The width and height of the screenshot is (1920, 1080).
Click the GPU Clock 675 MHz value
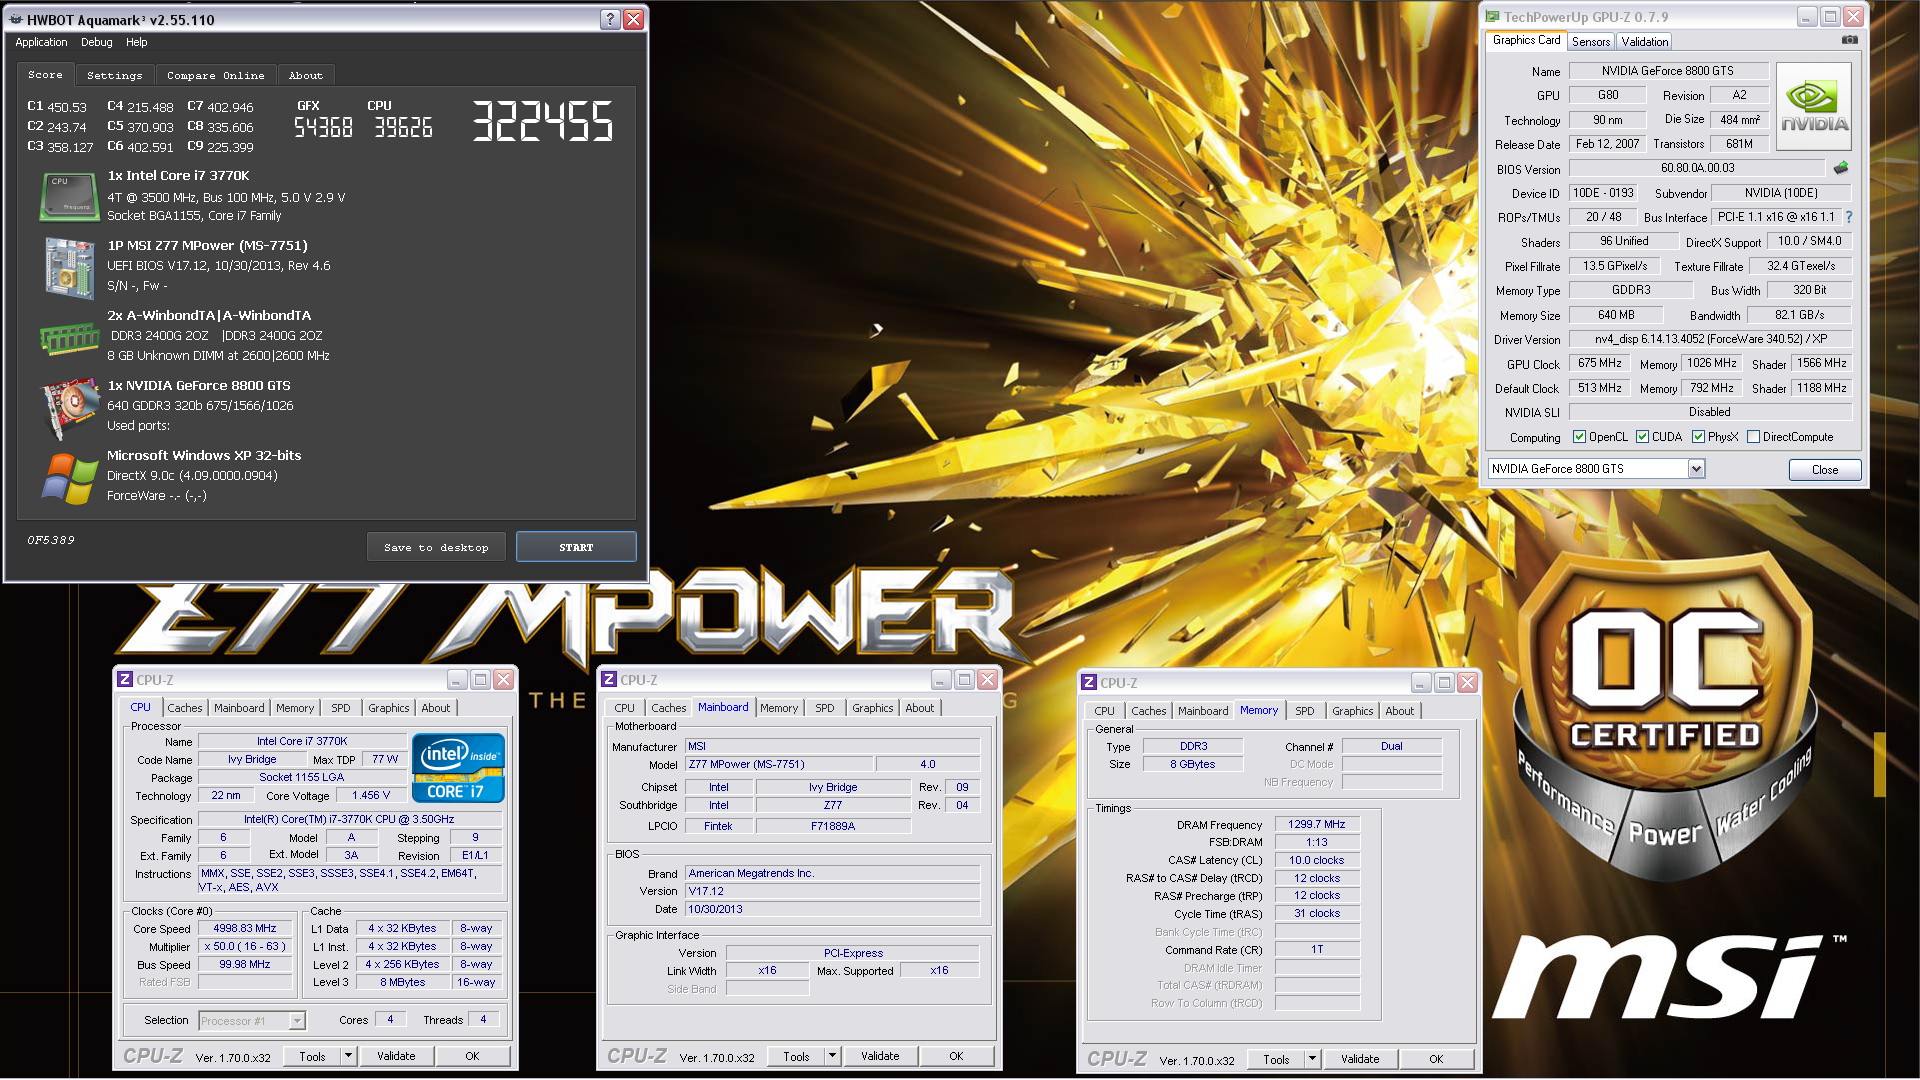(x=1599, y=364)
